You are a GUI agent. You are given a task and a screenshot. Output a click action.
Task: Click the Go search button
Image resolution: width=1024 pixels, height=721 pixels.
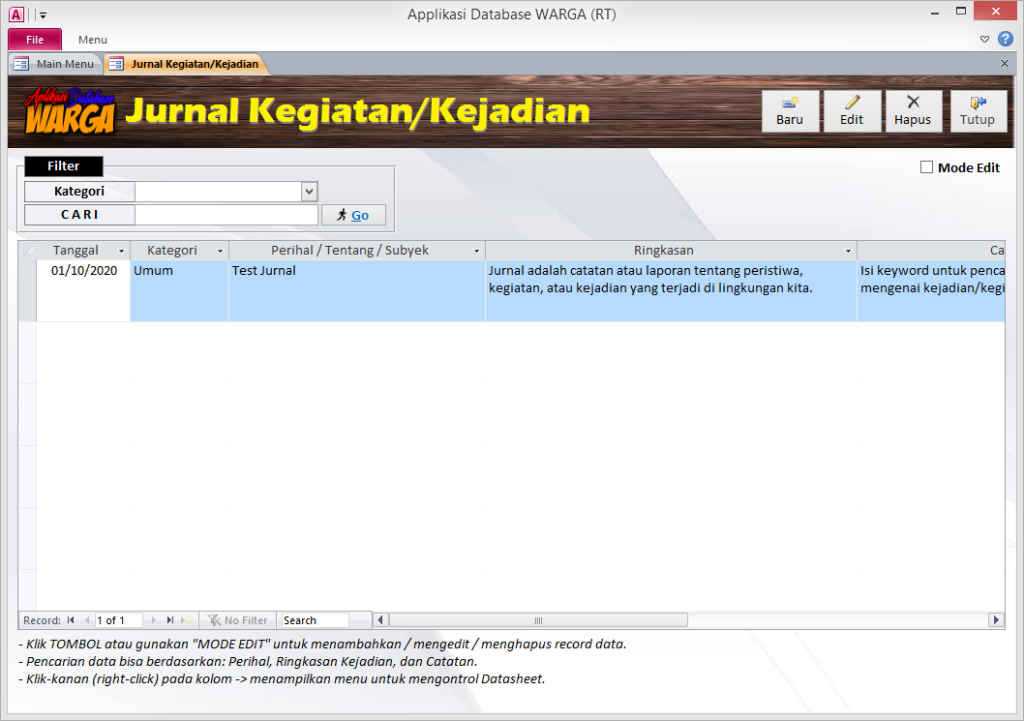tap(353, 215)
